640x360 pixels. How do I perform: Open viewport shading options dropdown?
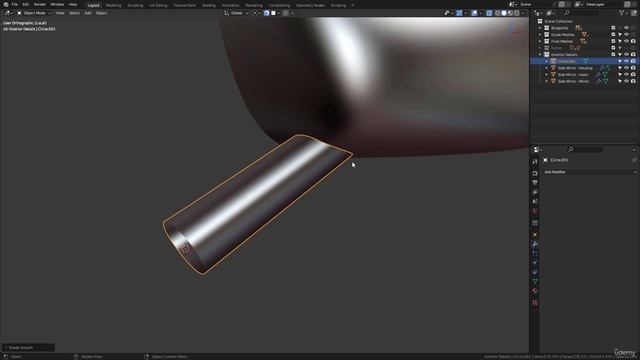(x=523, y=13)
